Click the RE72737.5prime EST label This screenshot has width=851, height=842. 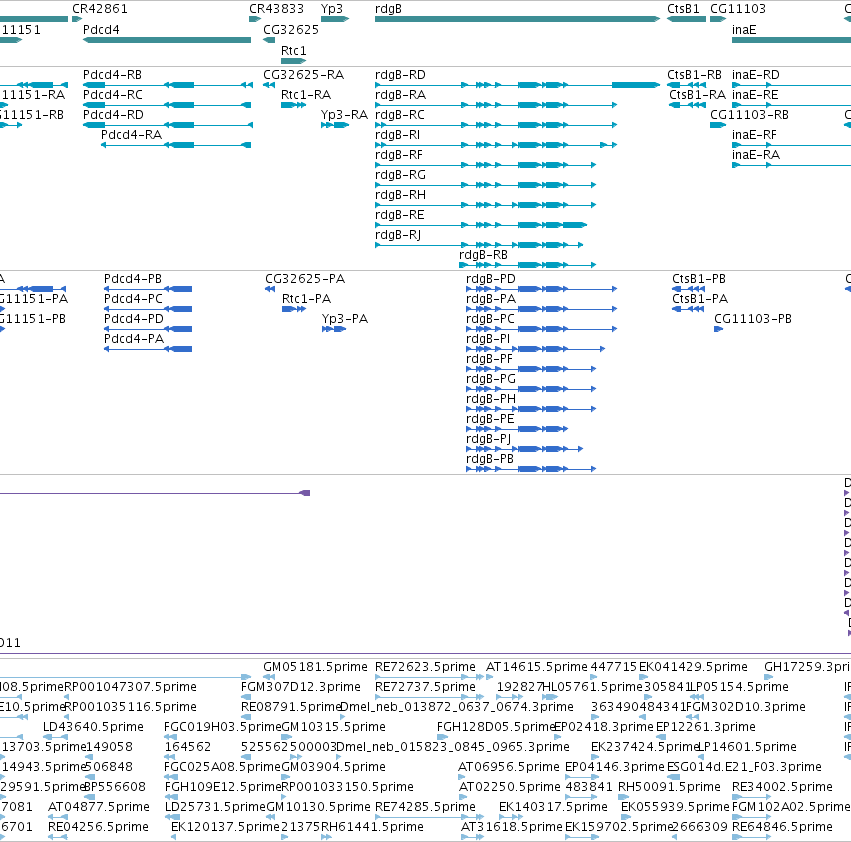point(425,687)
